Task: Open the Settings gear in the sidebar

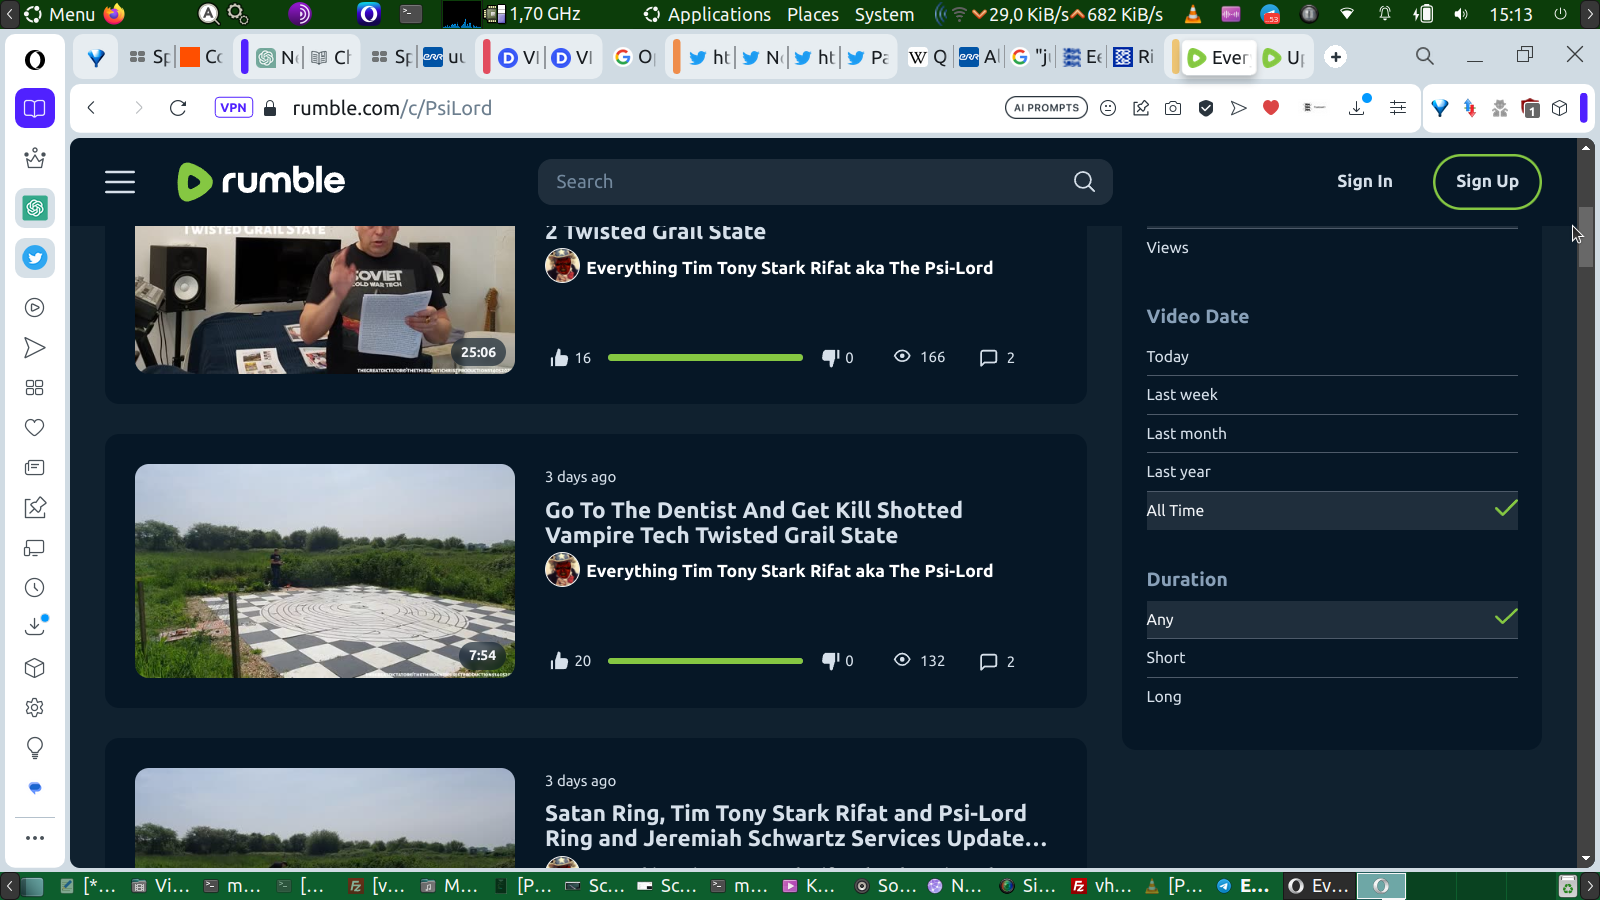Action: 35,708
